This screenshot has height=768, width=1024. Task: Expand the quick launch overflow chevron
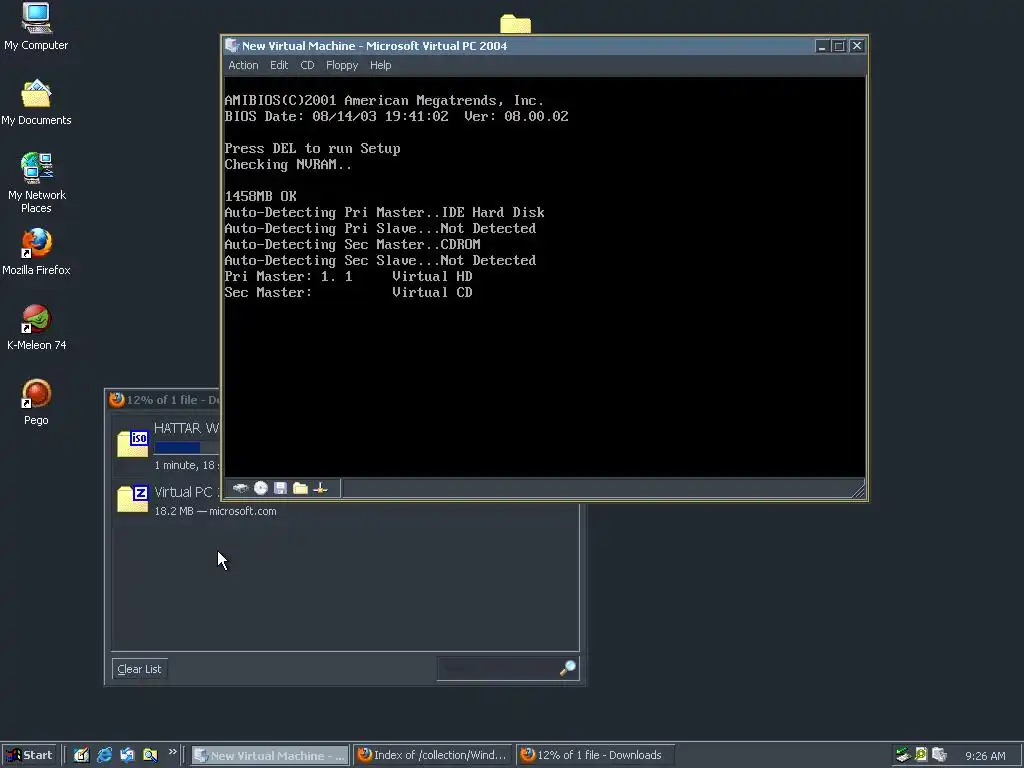coord(172,752)
